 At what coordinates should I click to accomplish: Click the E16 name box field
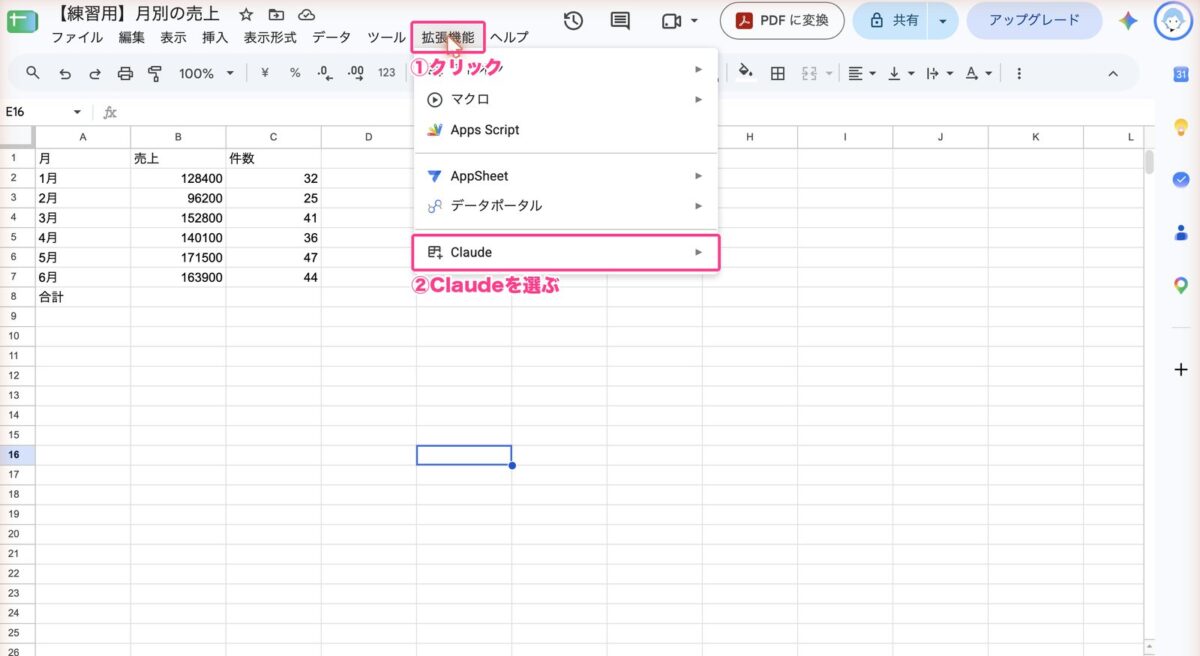click(x=37, y=112)
